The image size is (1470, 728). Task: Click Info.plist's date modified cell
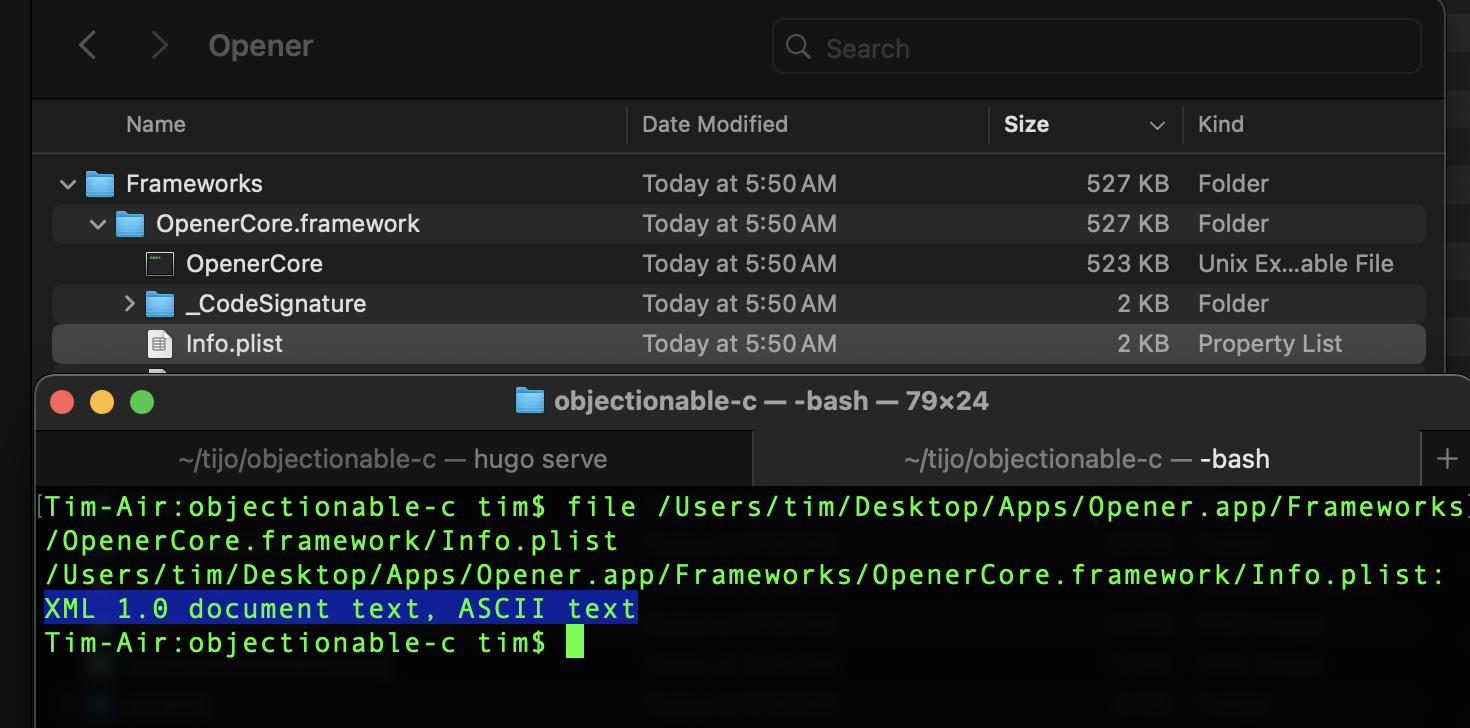[739, 344]
